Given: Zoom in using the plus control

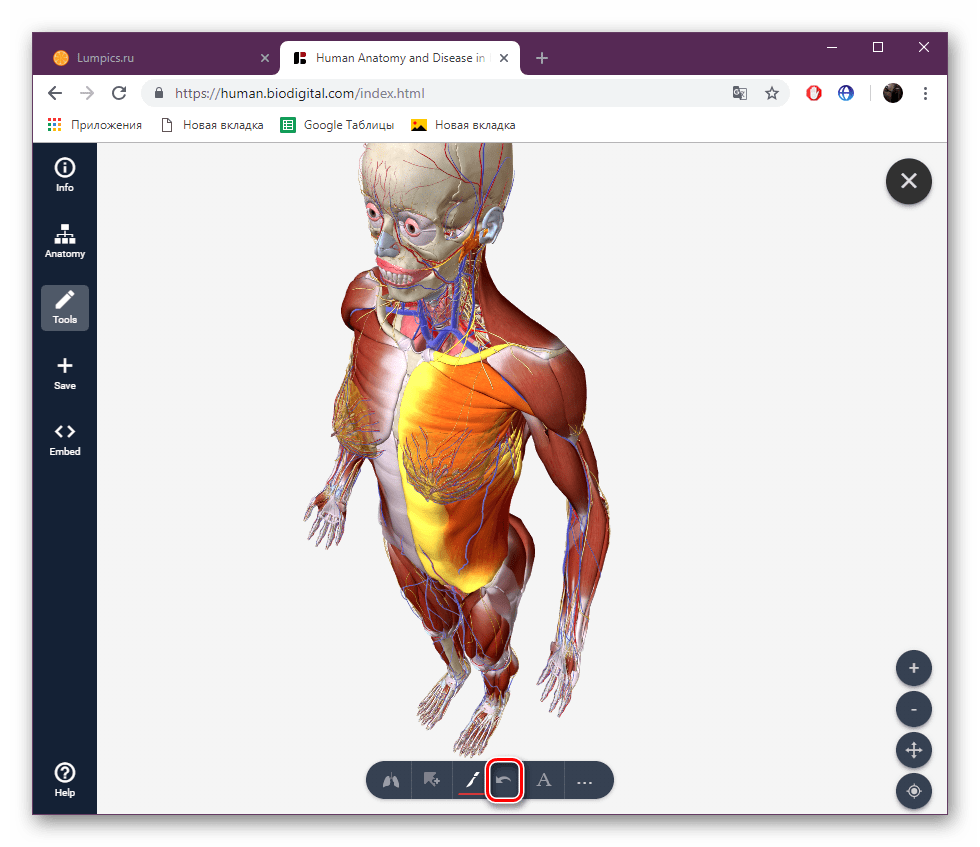Looking at the screenshot, I should tap(913, 668).
